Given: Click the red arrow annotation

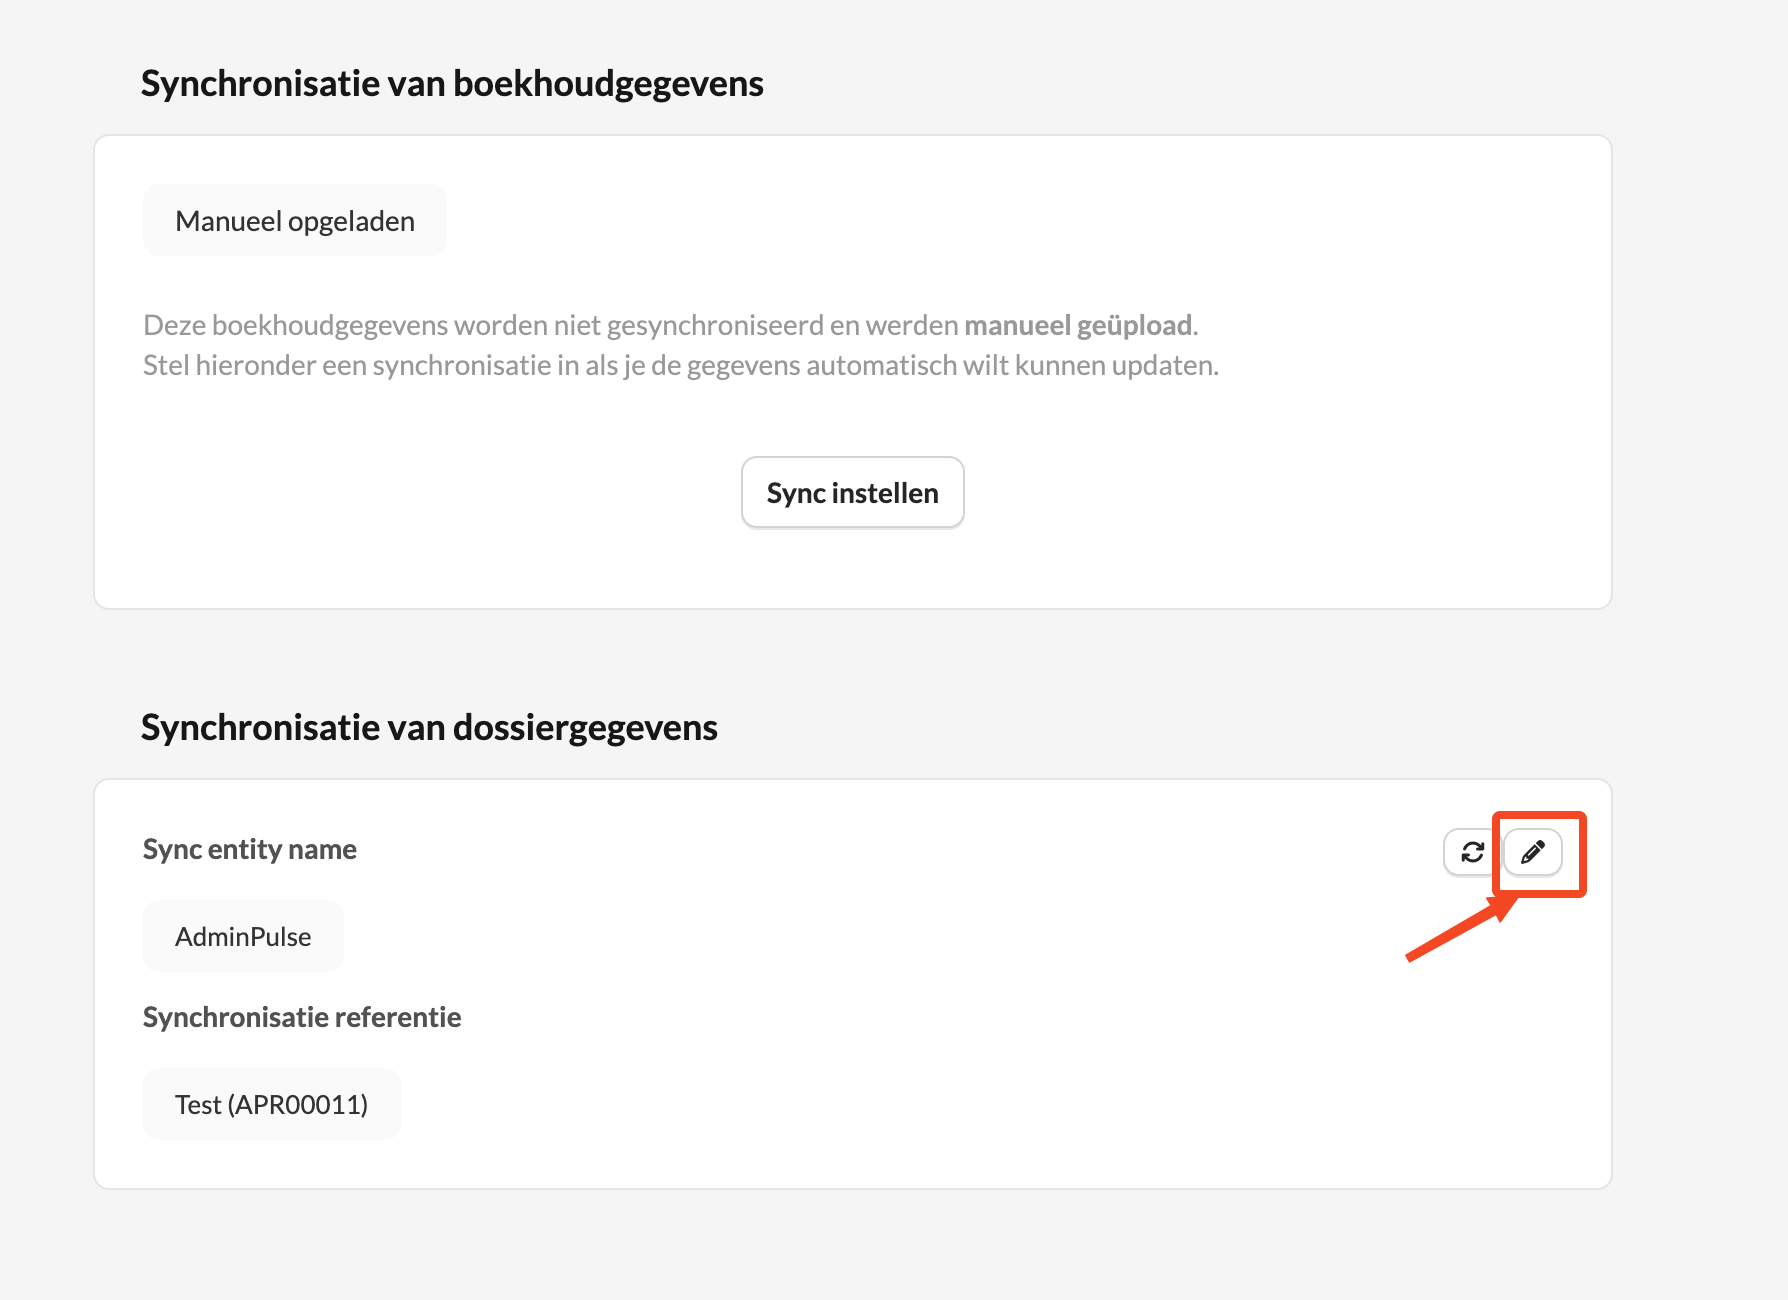Looking at the screenshot, I should (x=1461, y=929).
